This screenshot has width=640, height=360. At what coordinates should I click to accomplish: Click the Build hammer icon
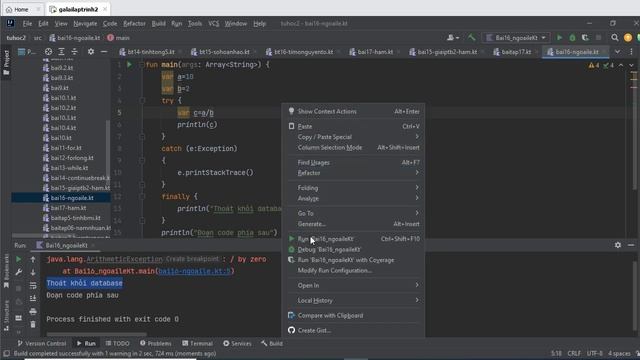(x=471, y=38)
